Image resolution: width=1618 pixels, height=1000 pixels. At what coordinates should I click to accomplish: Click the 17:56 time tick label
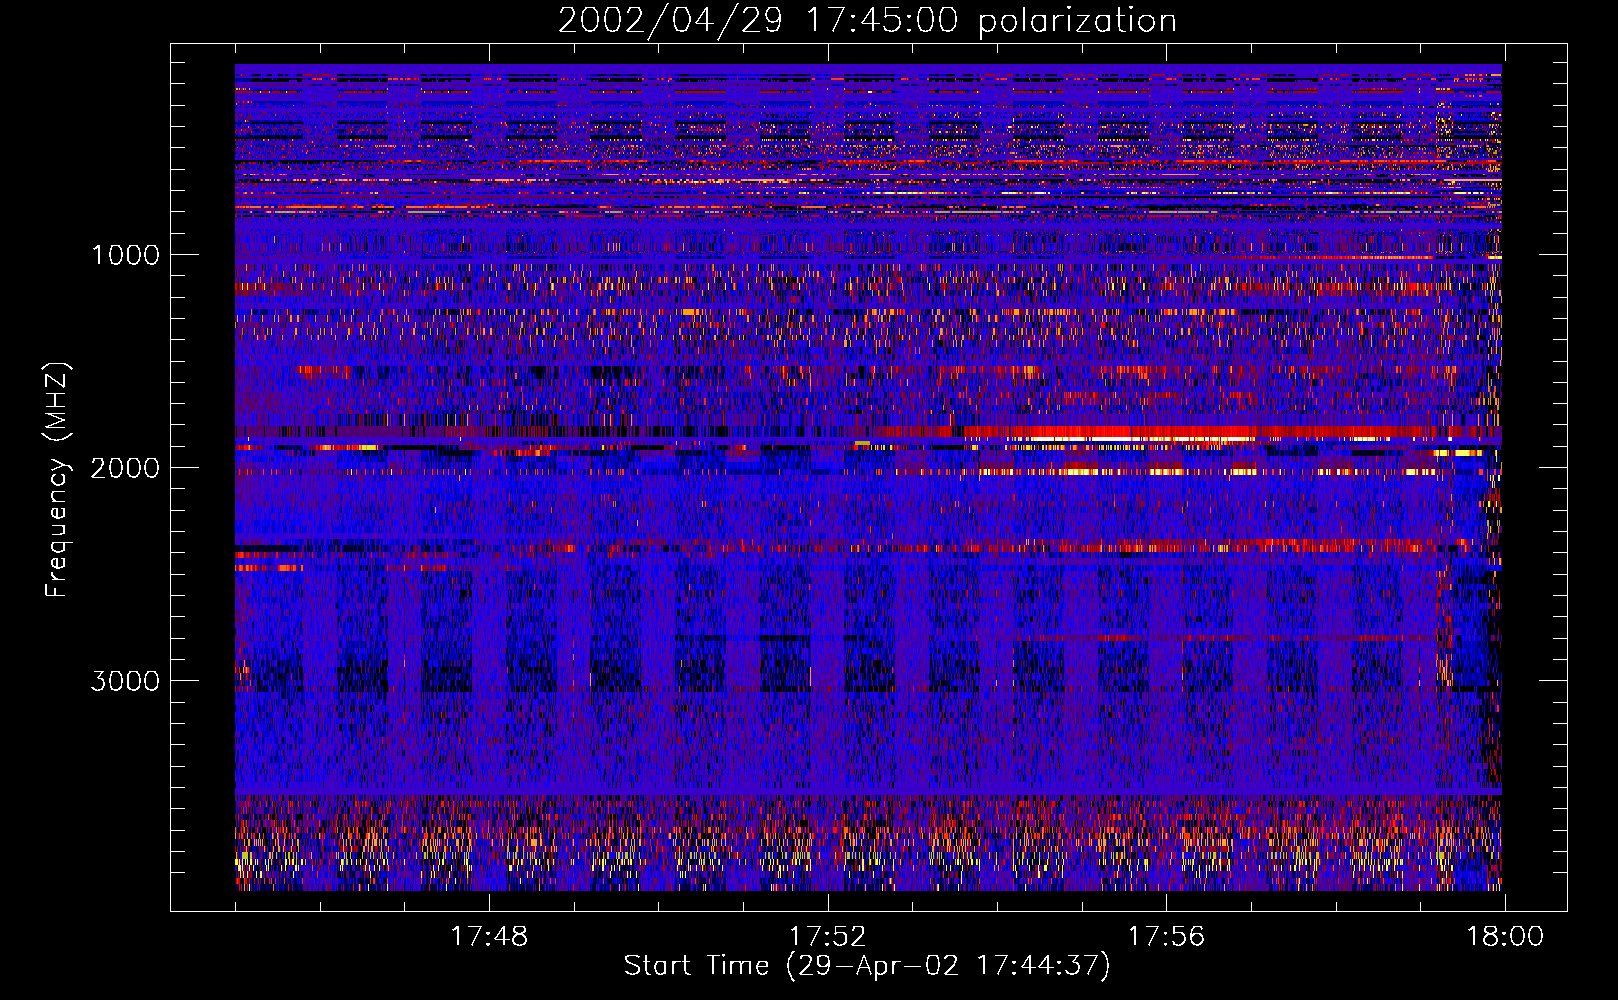click(x=1166, y=937)
